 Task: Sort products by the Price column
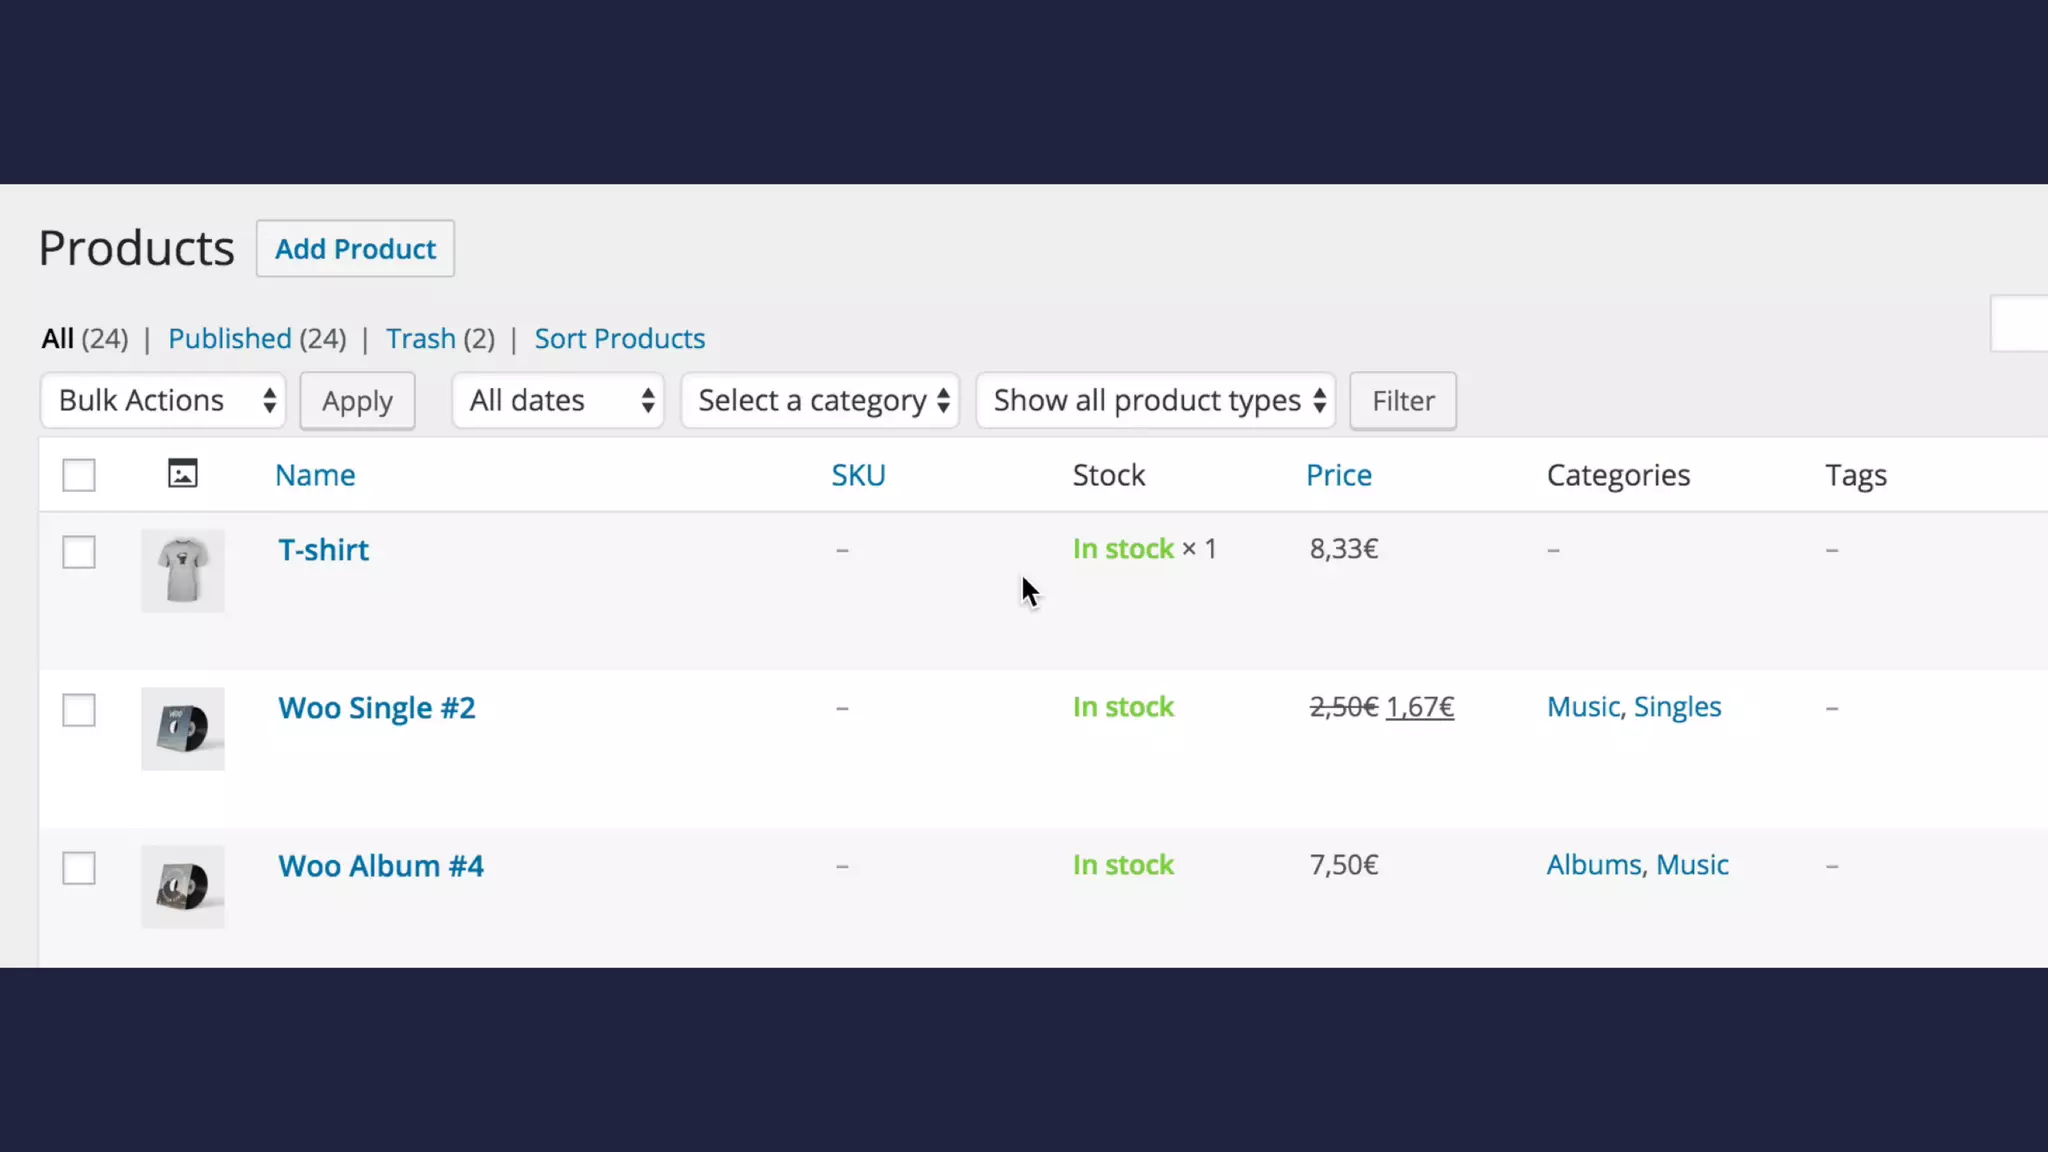click(1338, 475)
